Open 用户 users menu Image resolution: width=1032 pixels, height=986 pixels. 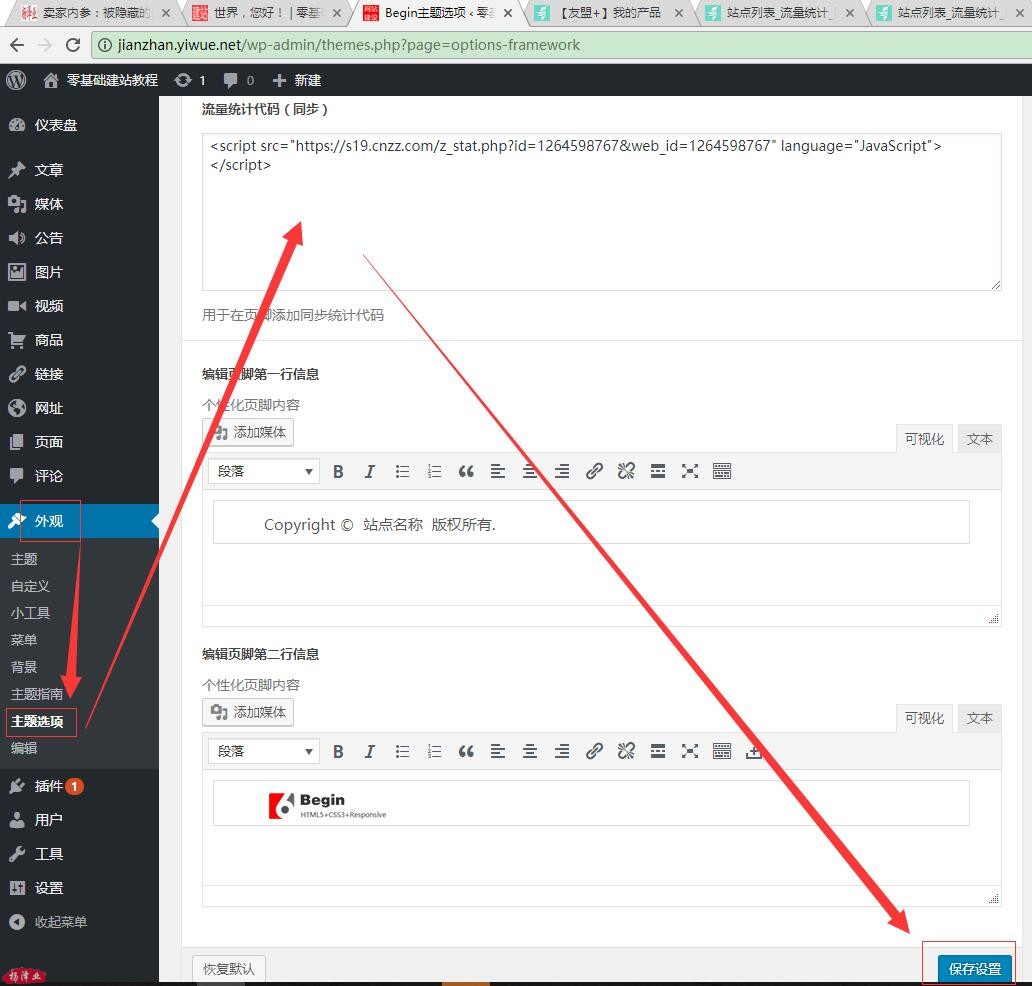point(79,819)
